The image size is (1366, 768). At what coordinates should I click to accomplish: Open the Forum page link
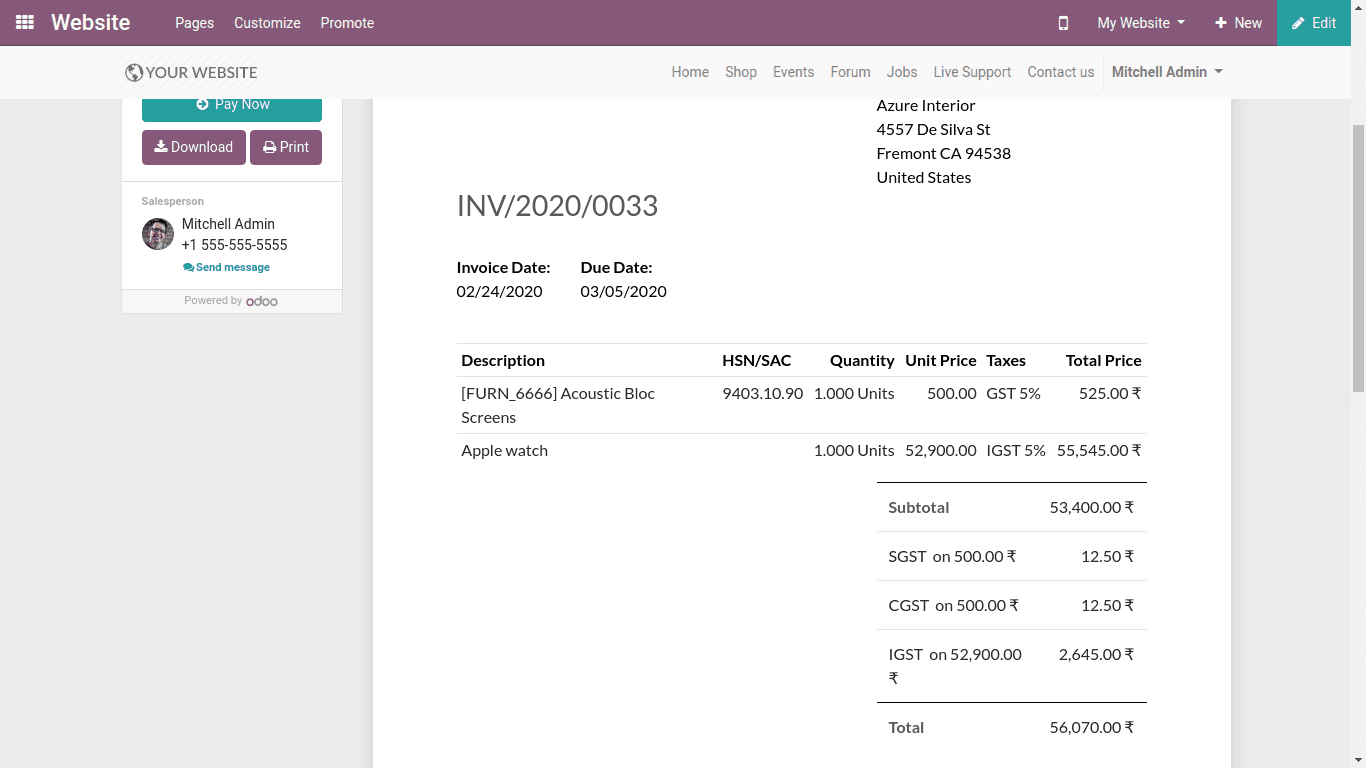pyautogui.click(x=850, y=72)
